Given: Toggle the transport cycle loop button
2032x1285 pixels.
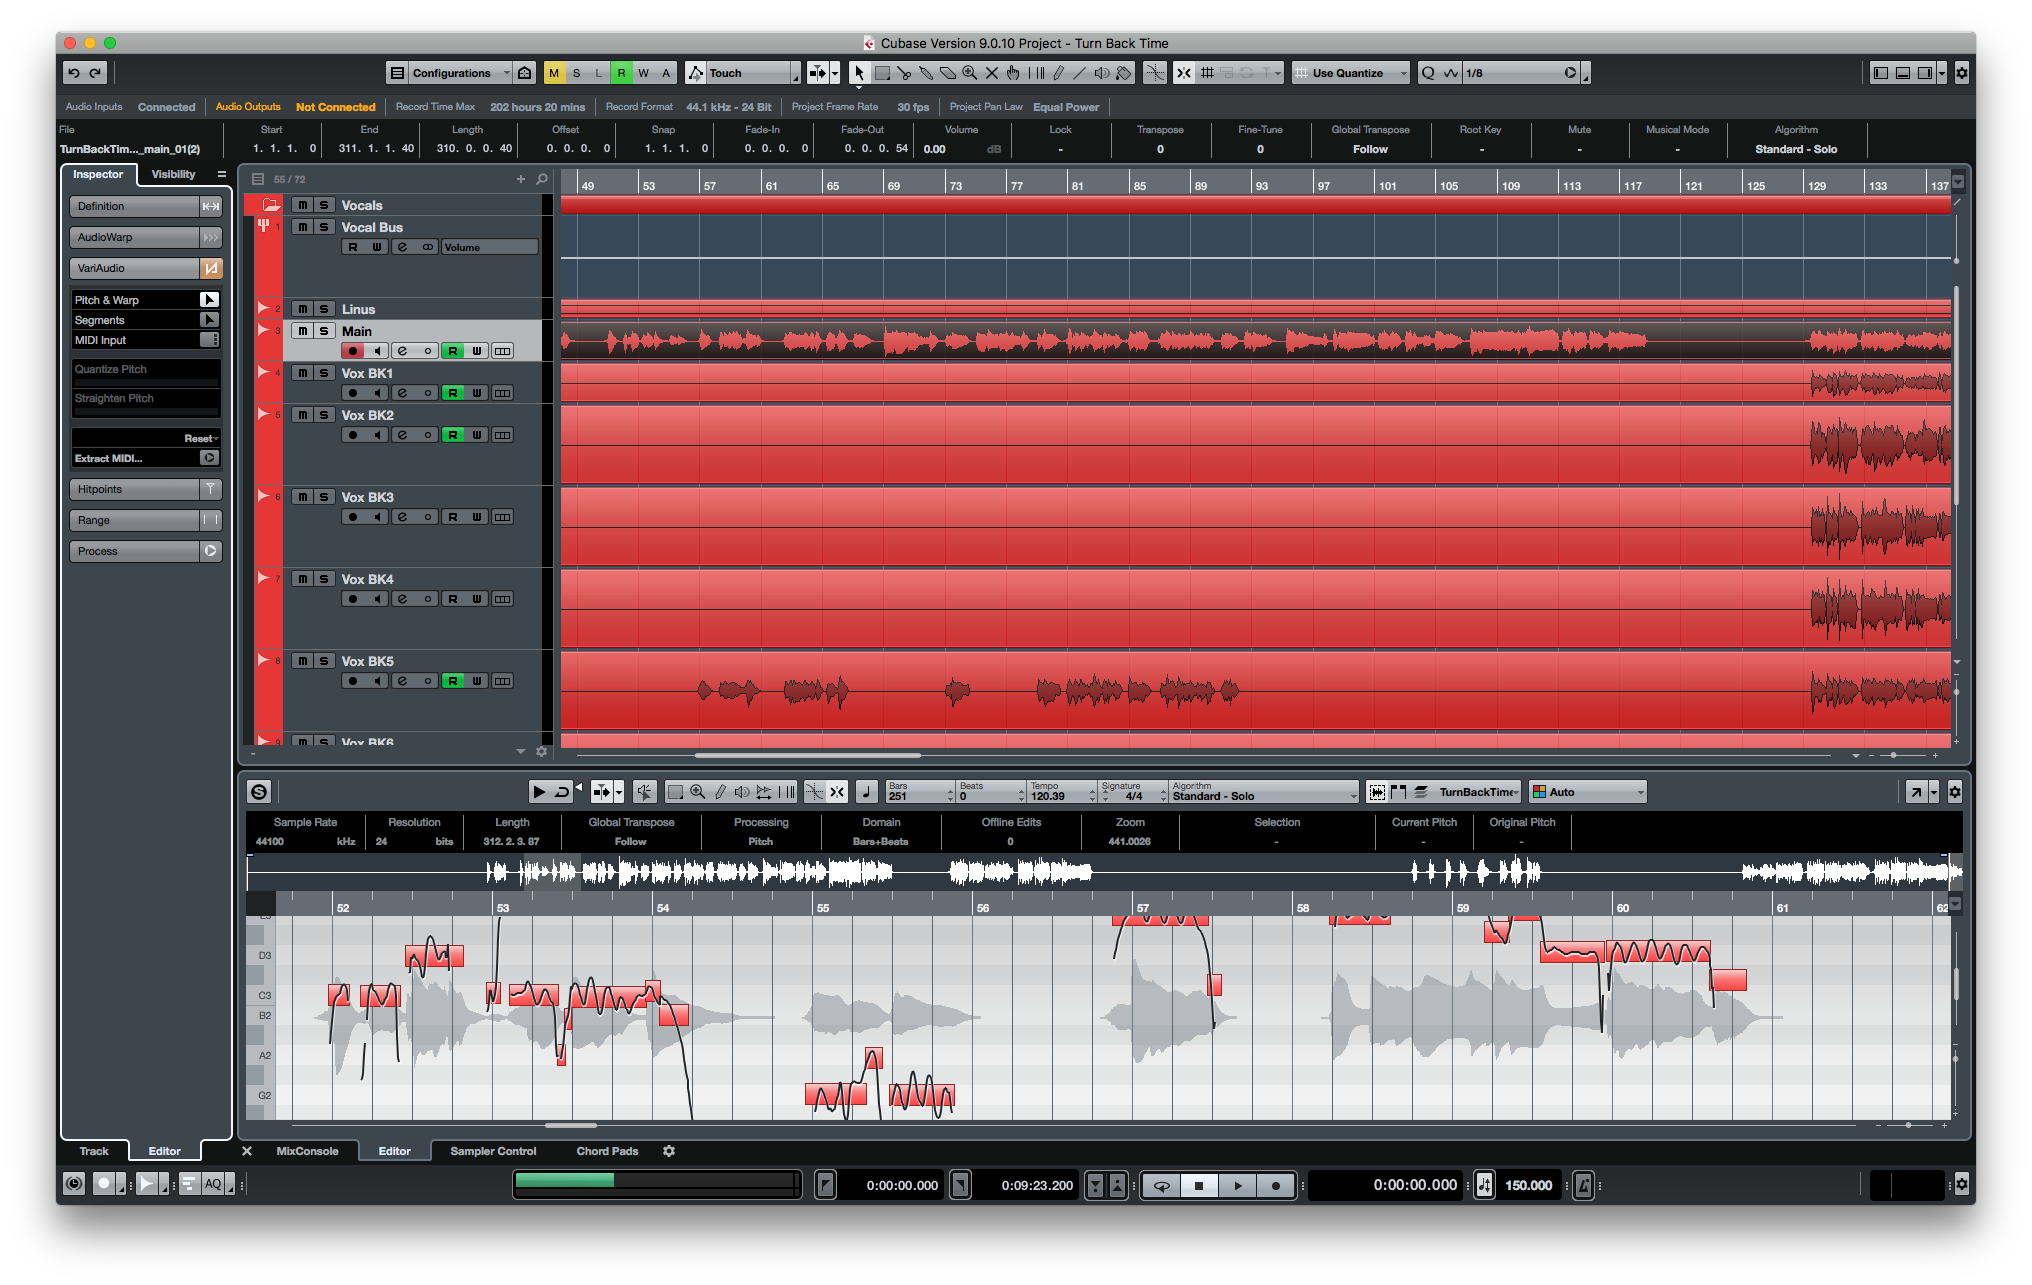Looking at the screenshot, I should pos(1162,1186).
